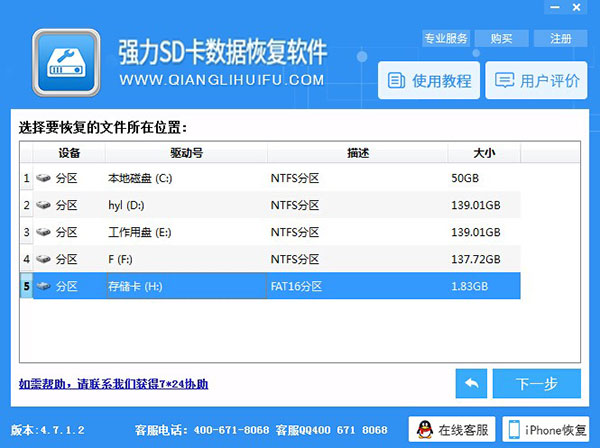The image size is (600, 448).
Task: Launch iPhone恢复 recovery
Action: (x=546, y=430)
